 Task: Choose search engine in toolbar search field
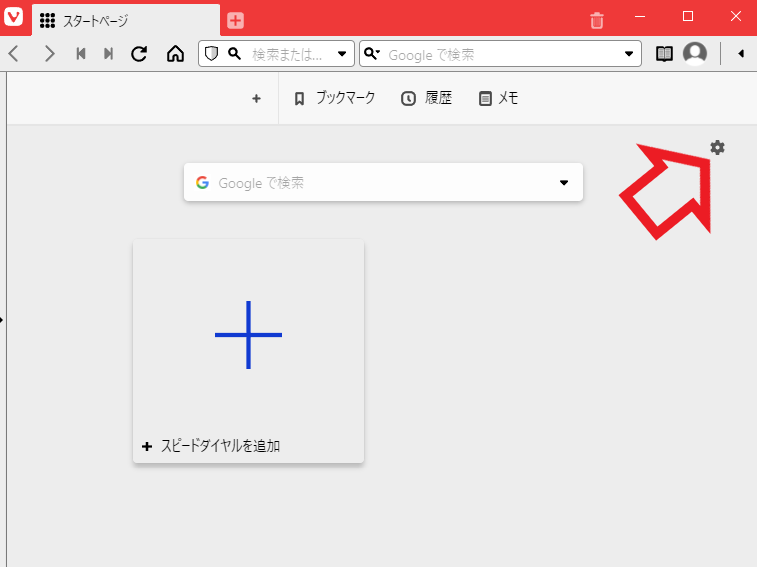click(372, 53)
